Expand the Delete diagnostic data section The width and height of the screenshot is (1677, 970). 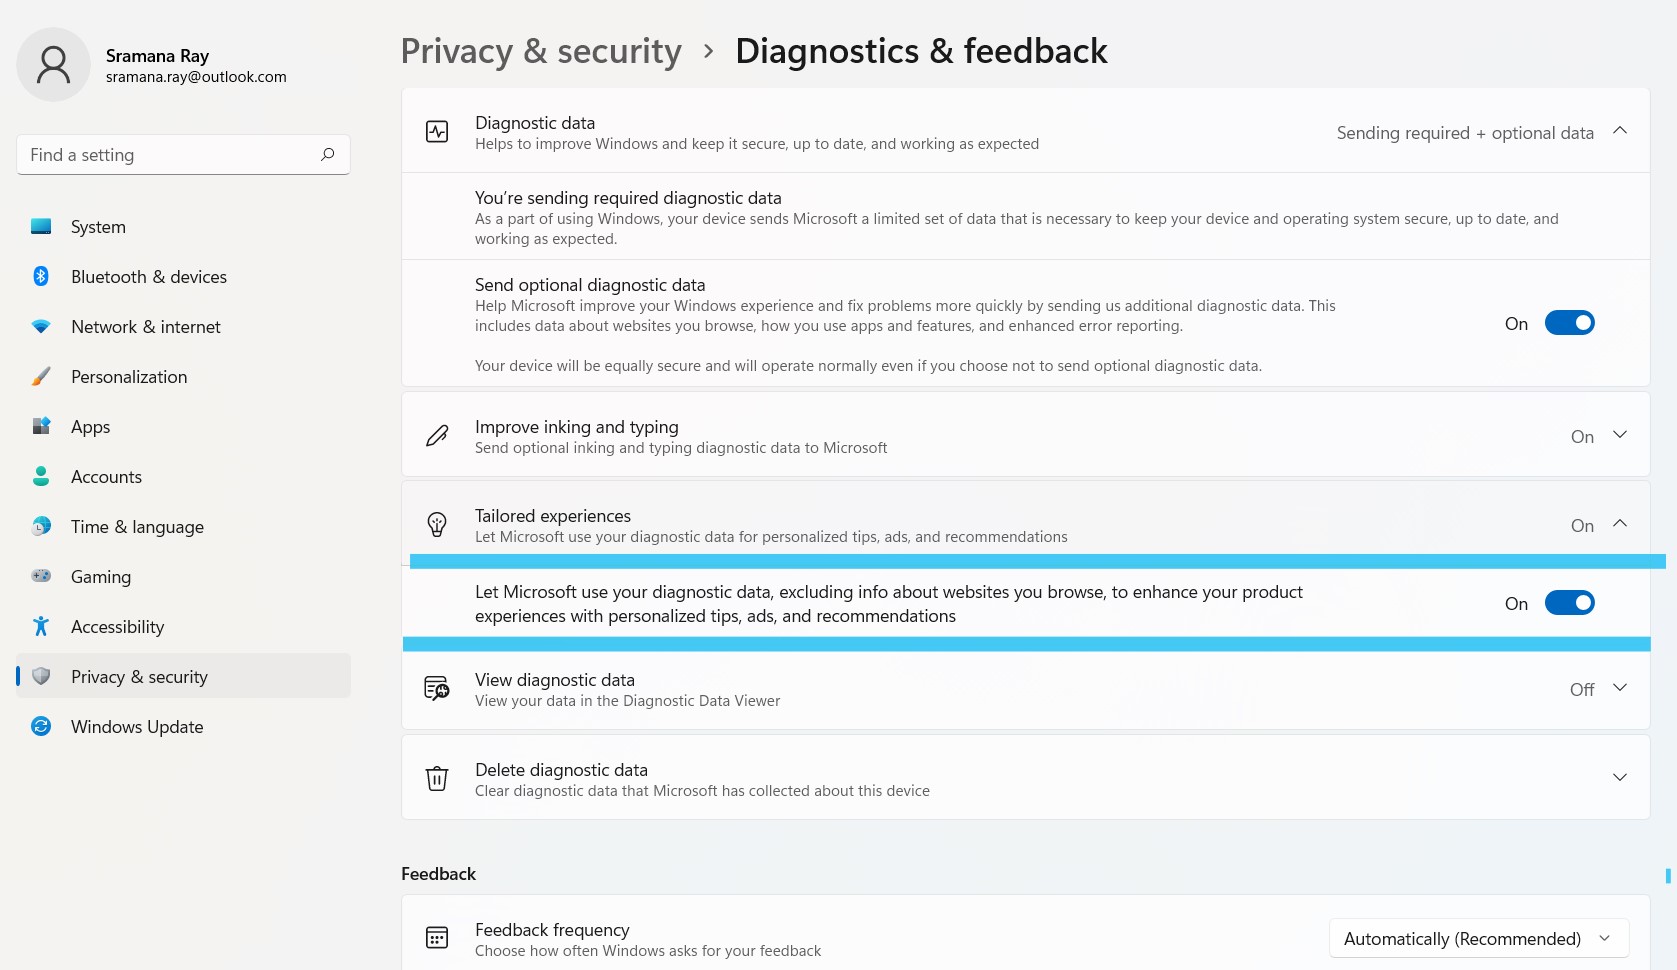tap(1620, 778)
